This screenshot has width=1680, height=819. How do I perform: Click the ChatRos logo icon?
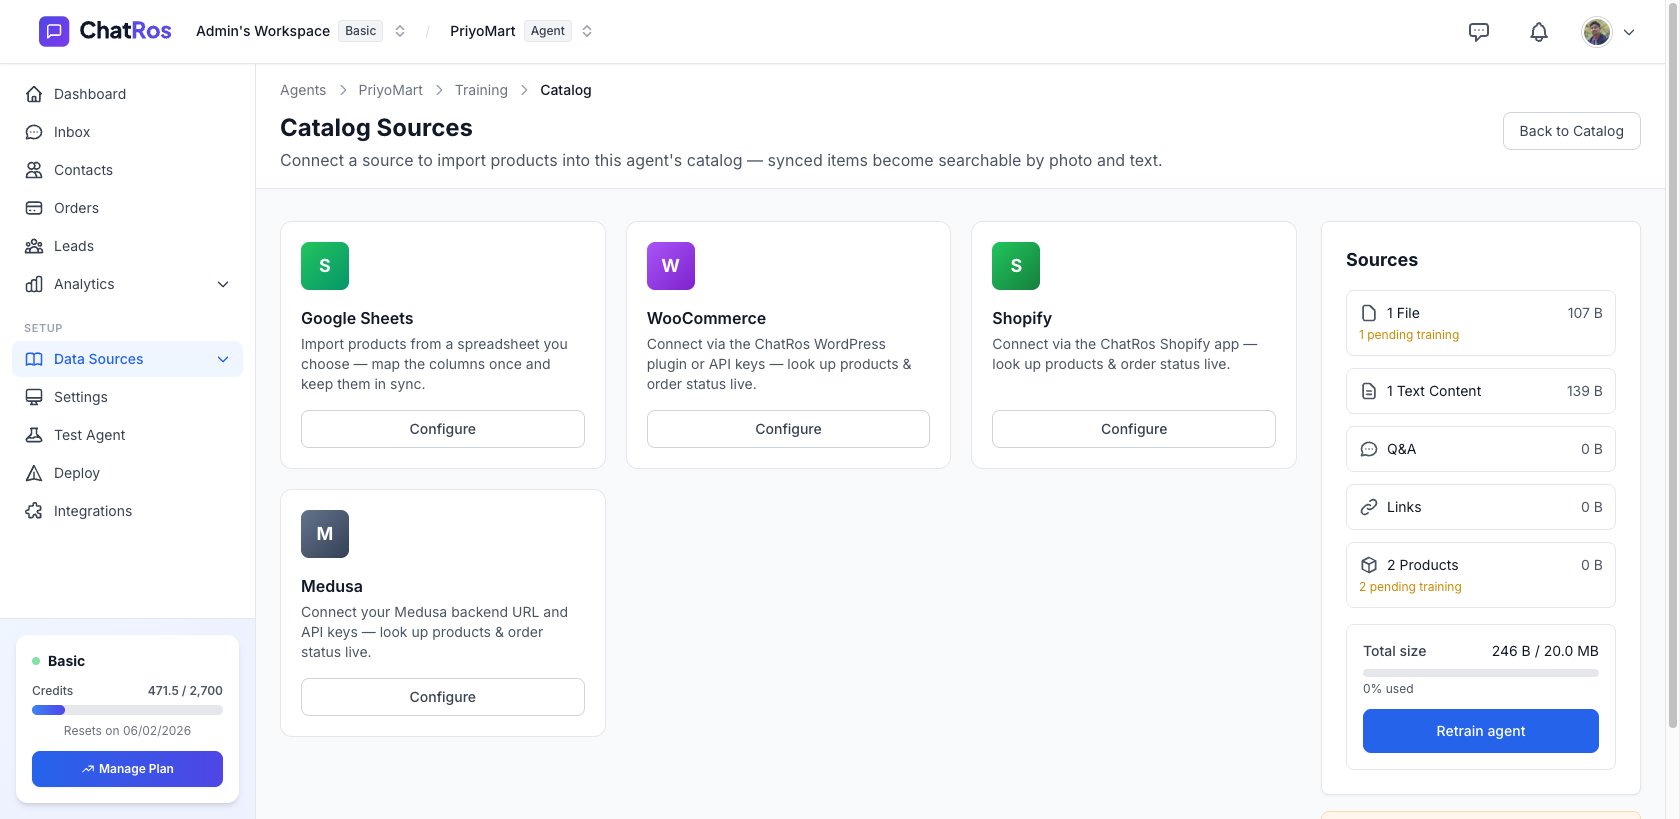[x=54, y=31]
